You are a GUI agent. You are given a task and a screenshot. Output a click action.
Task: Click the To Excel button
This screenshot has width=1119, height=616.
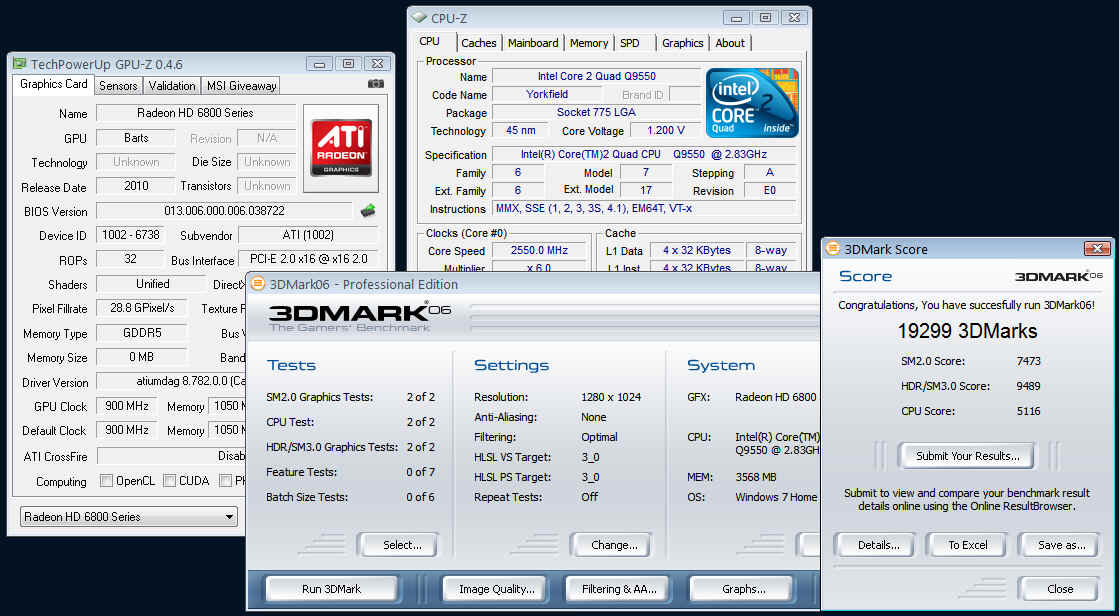point(968,545)
